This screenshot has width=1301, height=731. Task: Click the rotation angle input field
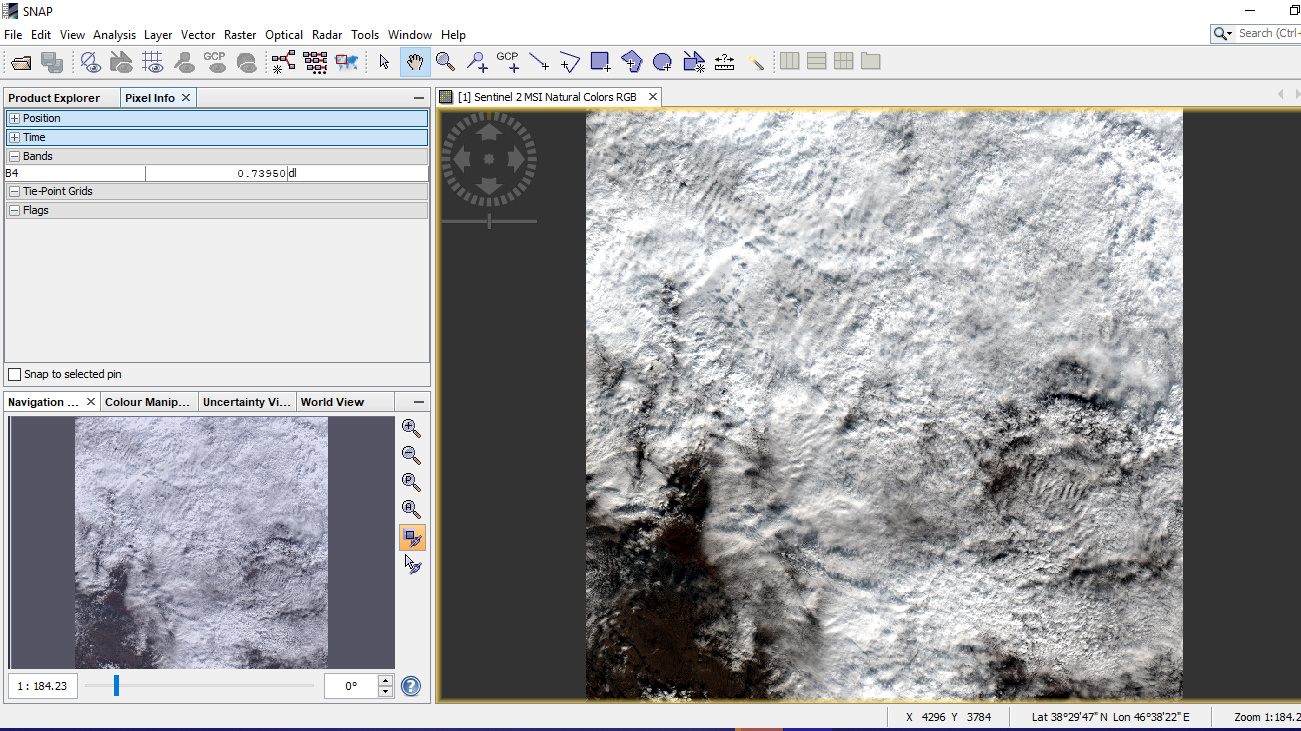point(350,686)
